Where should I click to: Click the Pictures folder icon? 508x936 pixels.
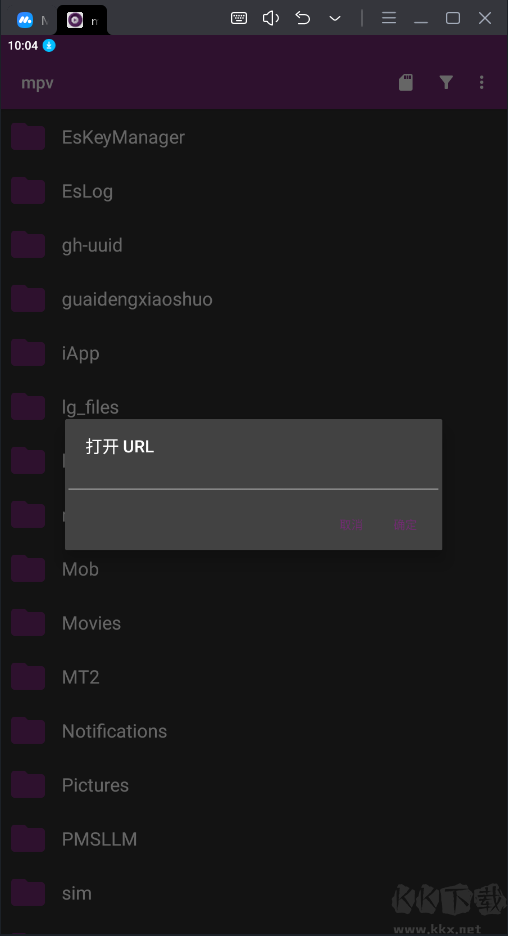(x=28, y=785)
